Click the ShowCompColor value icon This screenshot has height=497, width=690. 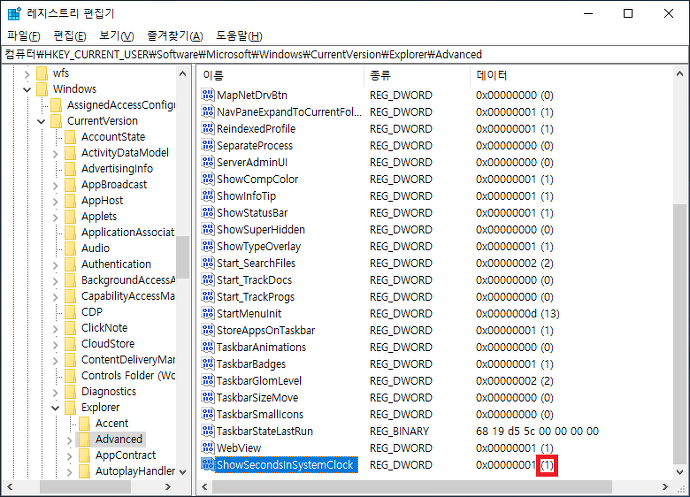coord(208,179)
